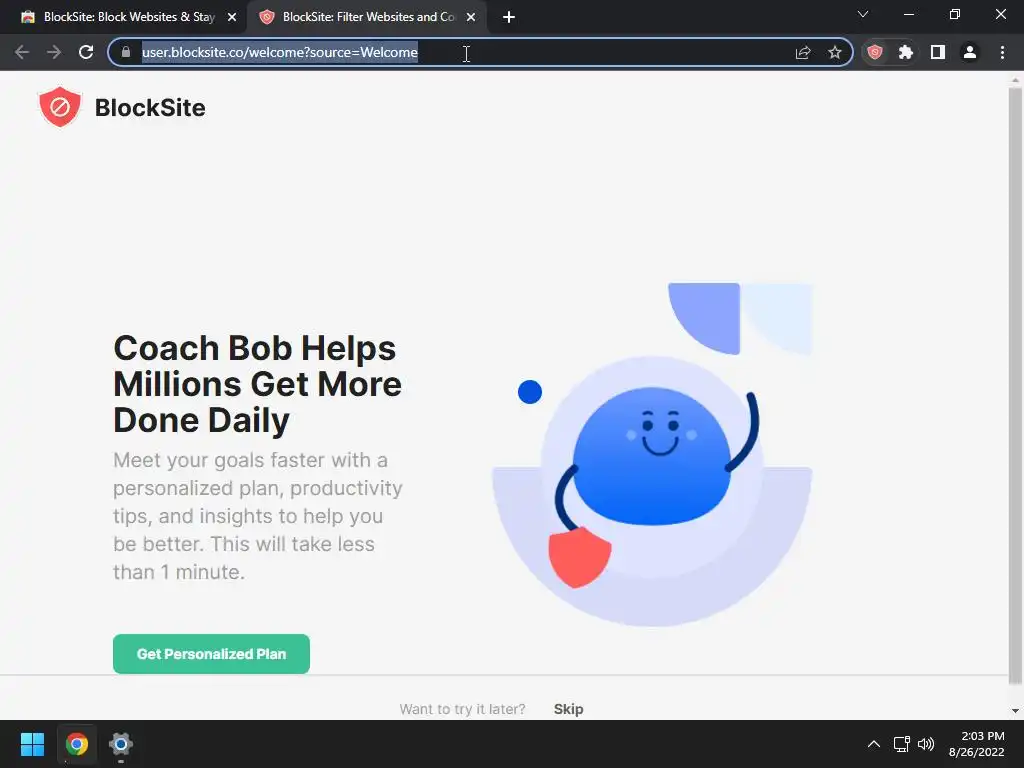Bookmark this page with the star icon
Viewport: 1024px width, 768px height.
(x=835, y=52)
